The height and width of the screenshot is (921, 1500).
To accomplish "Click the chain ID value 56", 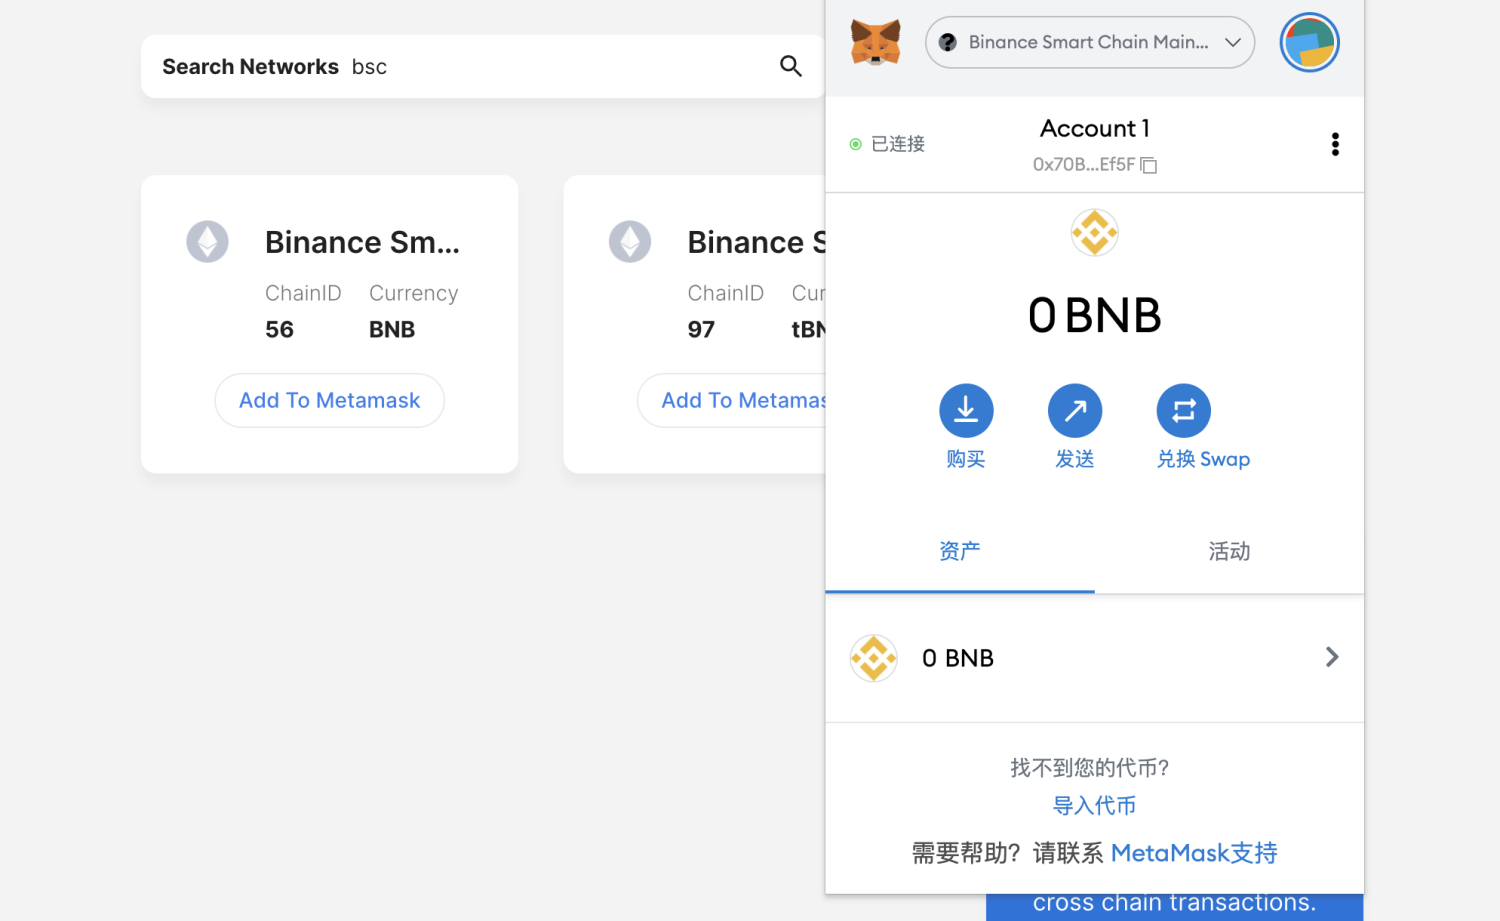I will (279, 329).
